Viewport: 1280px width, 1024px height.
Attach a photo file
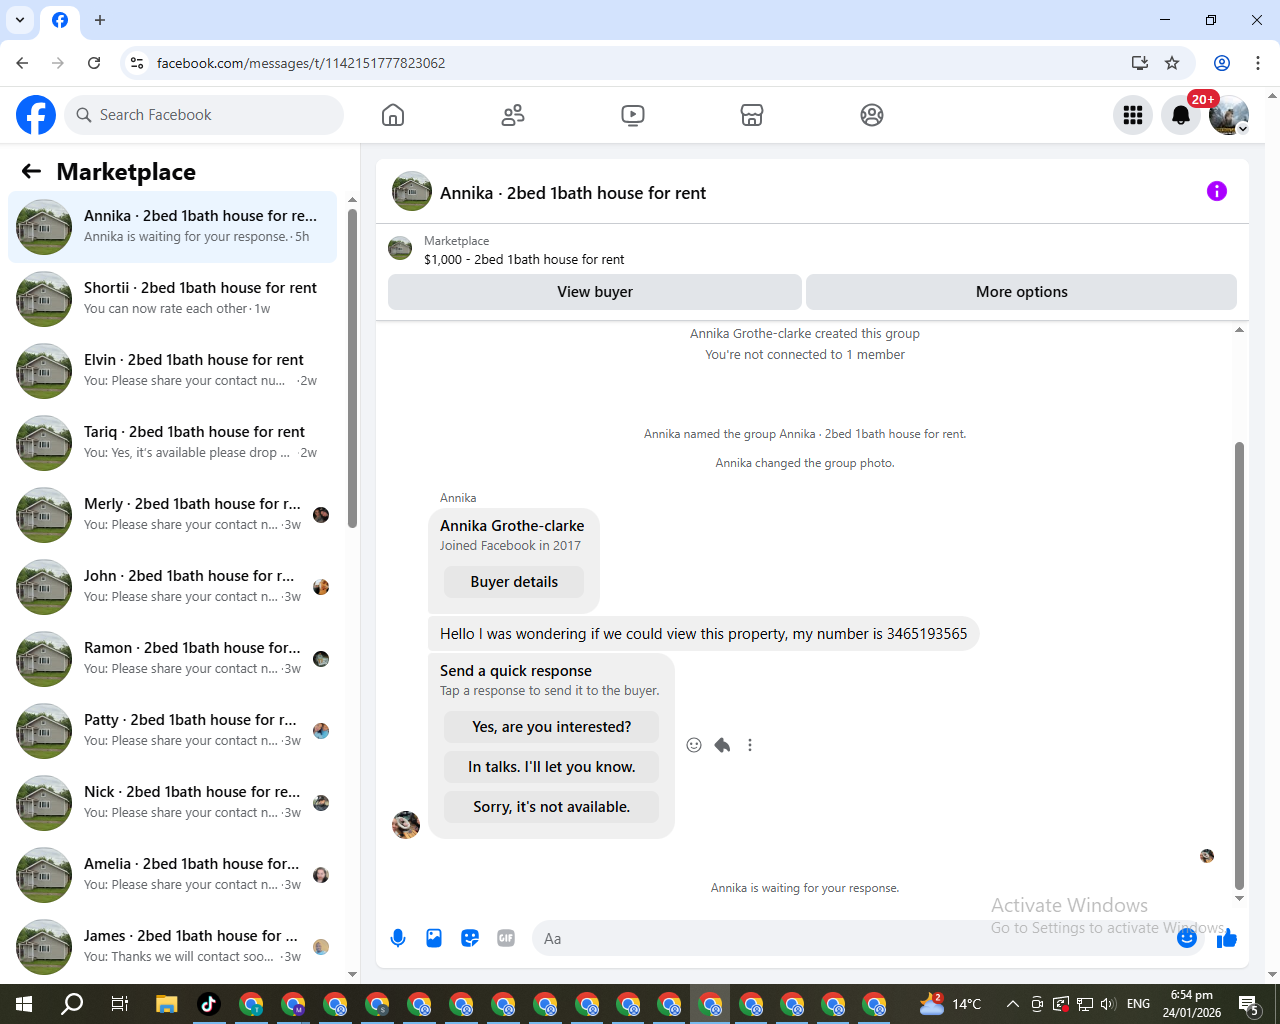click(x=434, y=938)
